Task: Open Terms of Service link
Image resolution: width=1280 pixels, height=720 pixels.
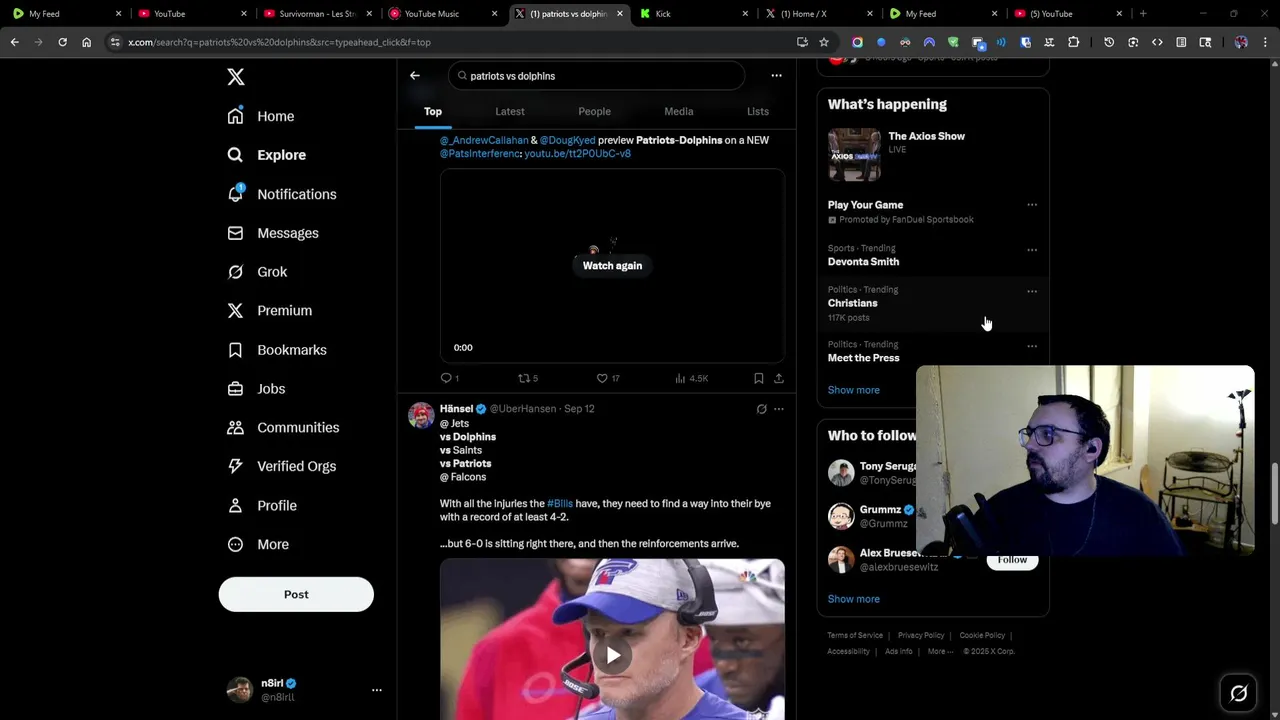Action: pos(855,636)
